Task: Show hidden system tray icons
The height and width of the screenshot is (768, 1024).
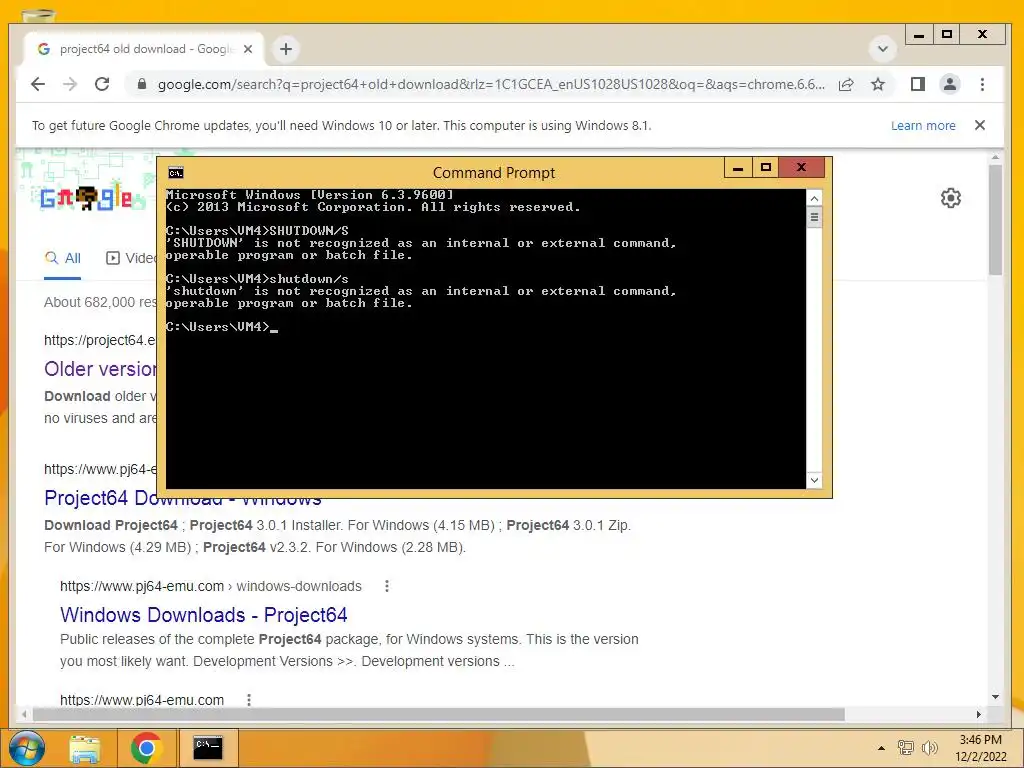Action: pos(881,748)
